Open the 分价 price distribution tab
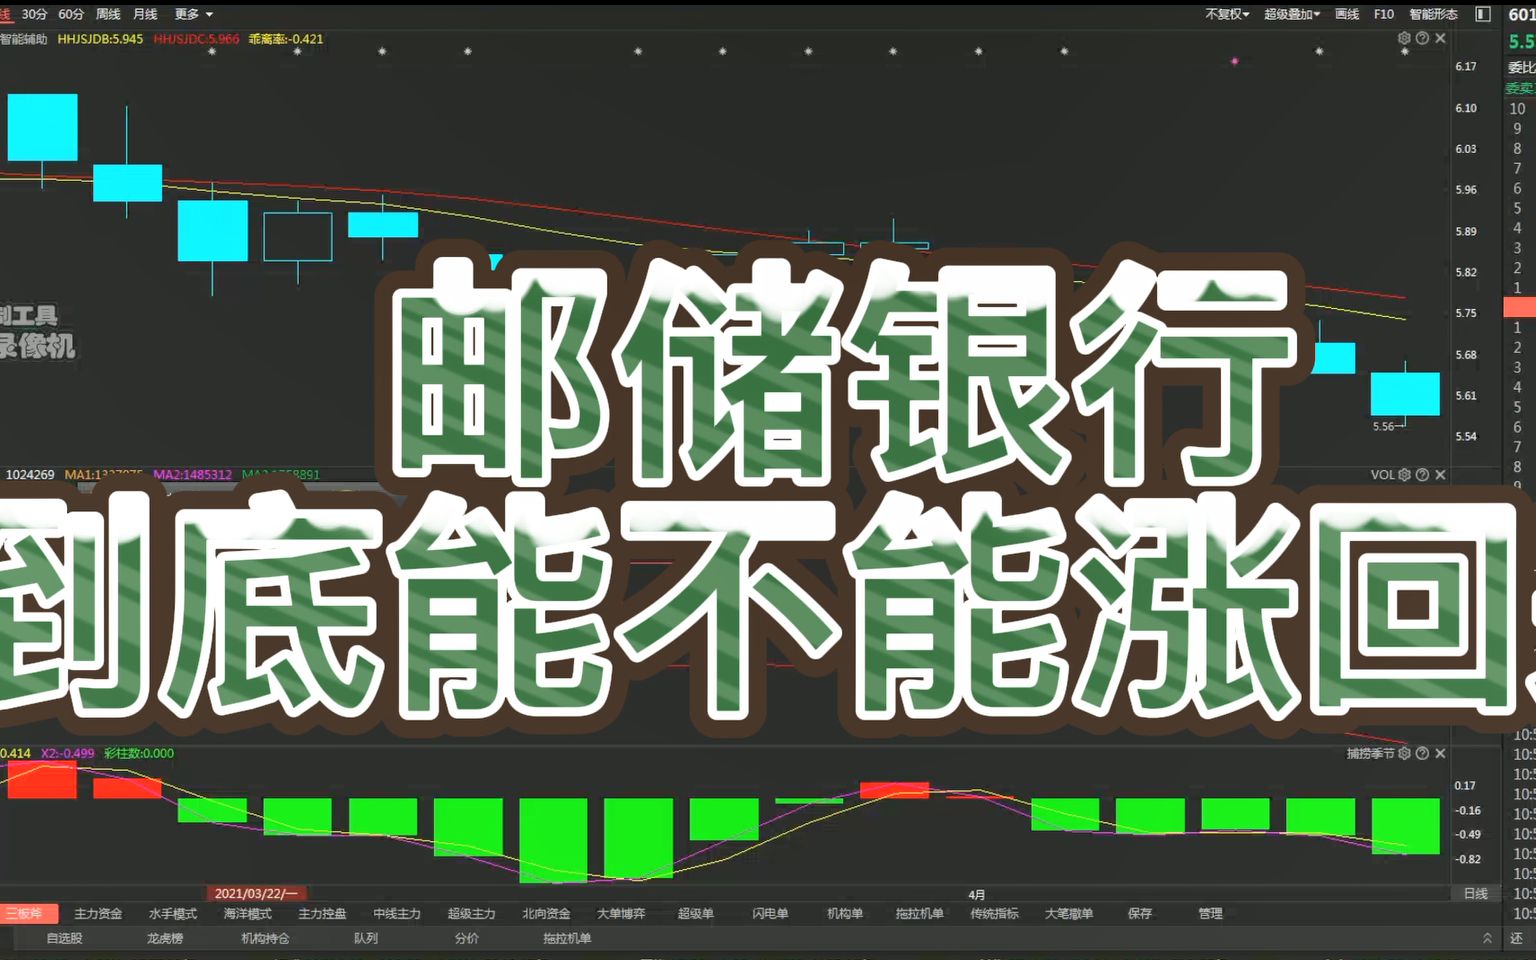 click(467, 938)
